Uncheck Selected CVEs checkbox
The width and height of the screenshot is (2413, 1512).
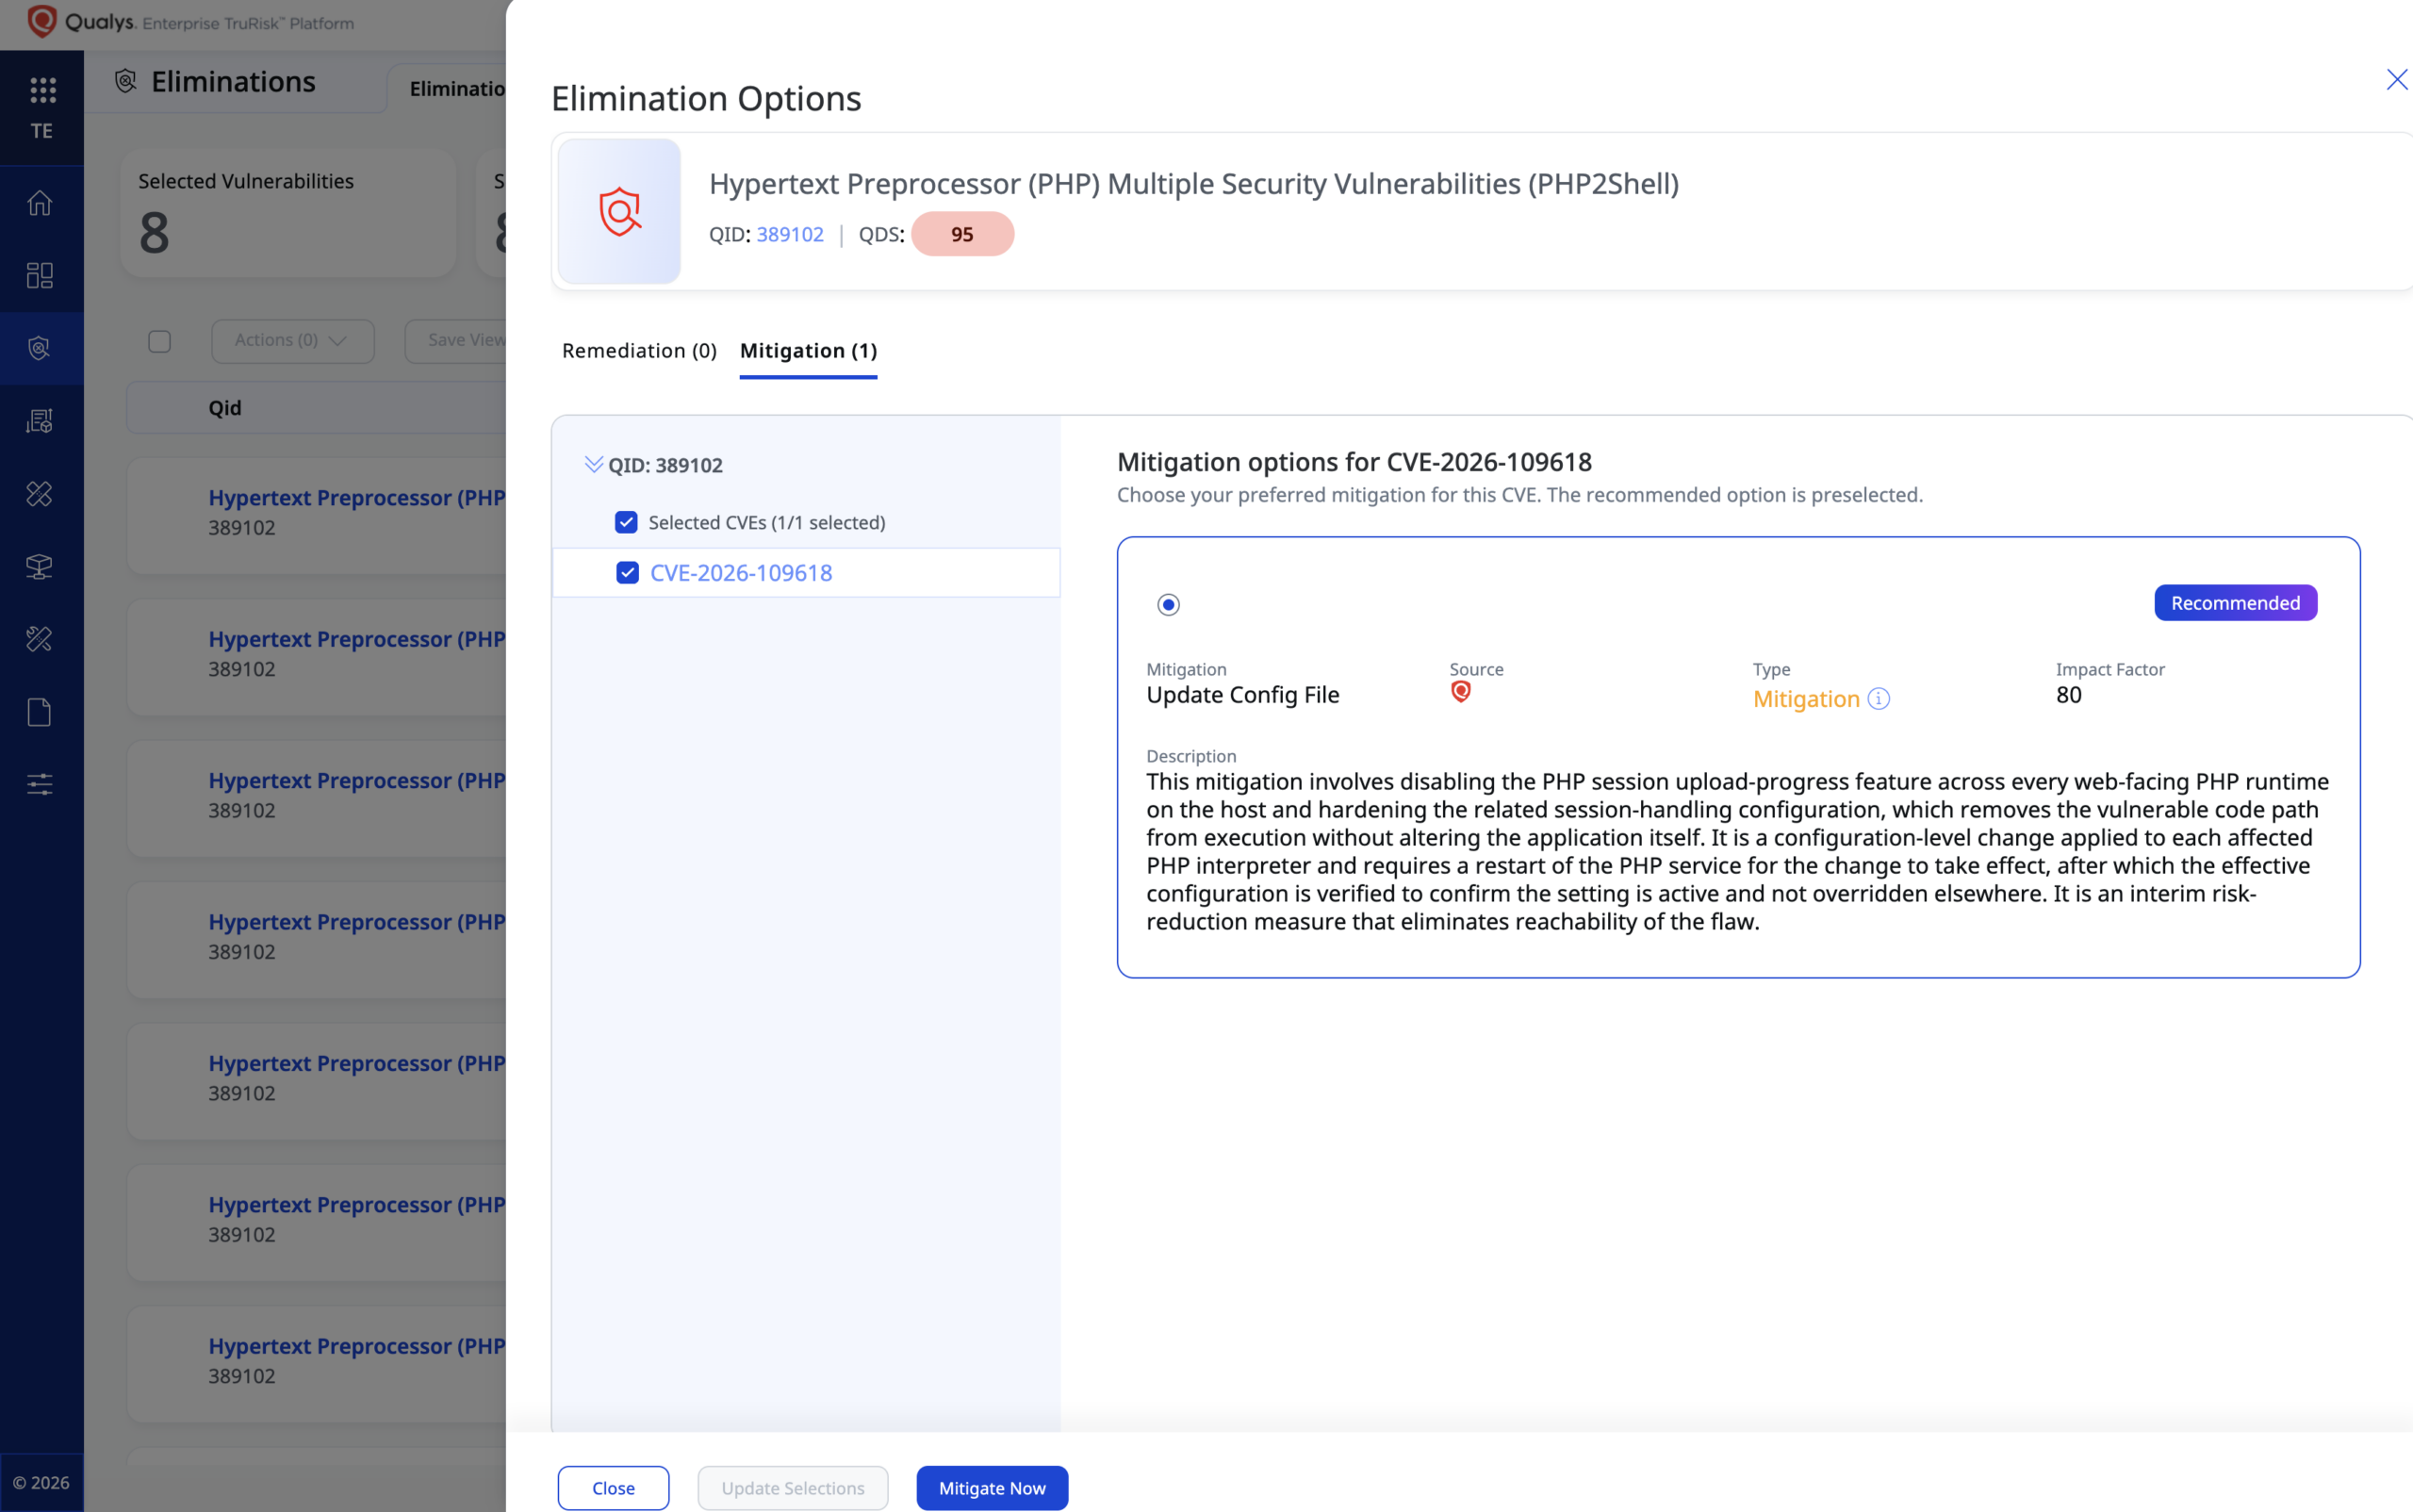(x=626, y=522)
